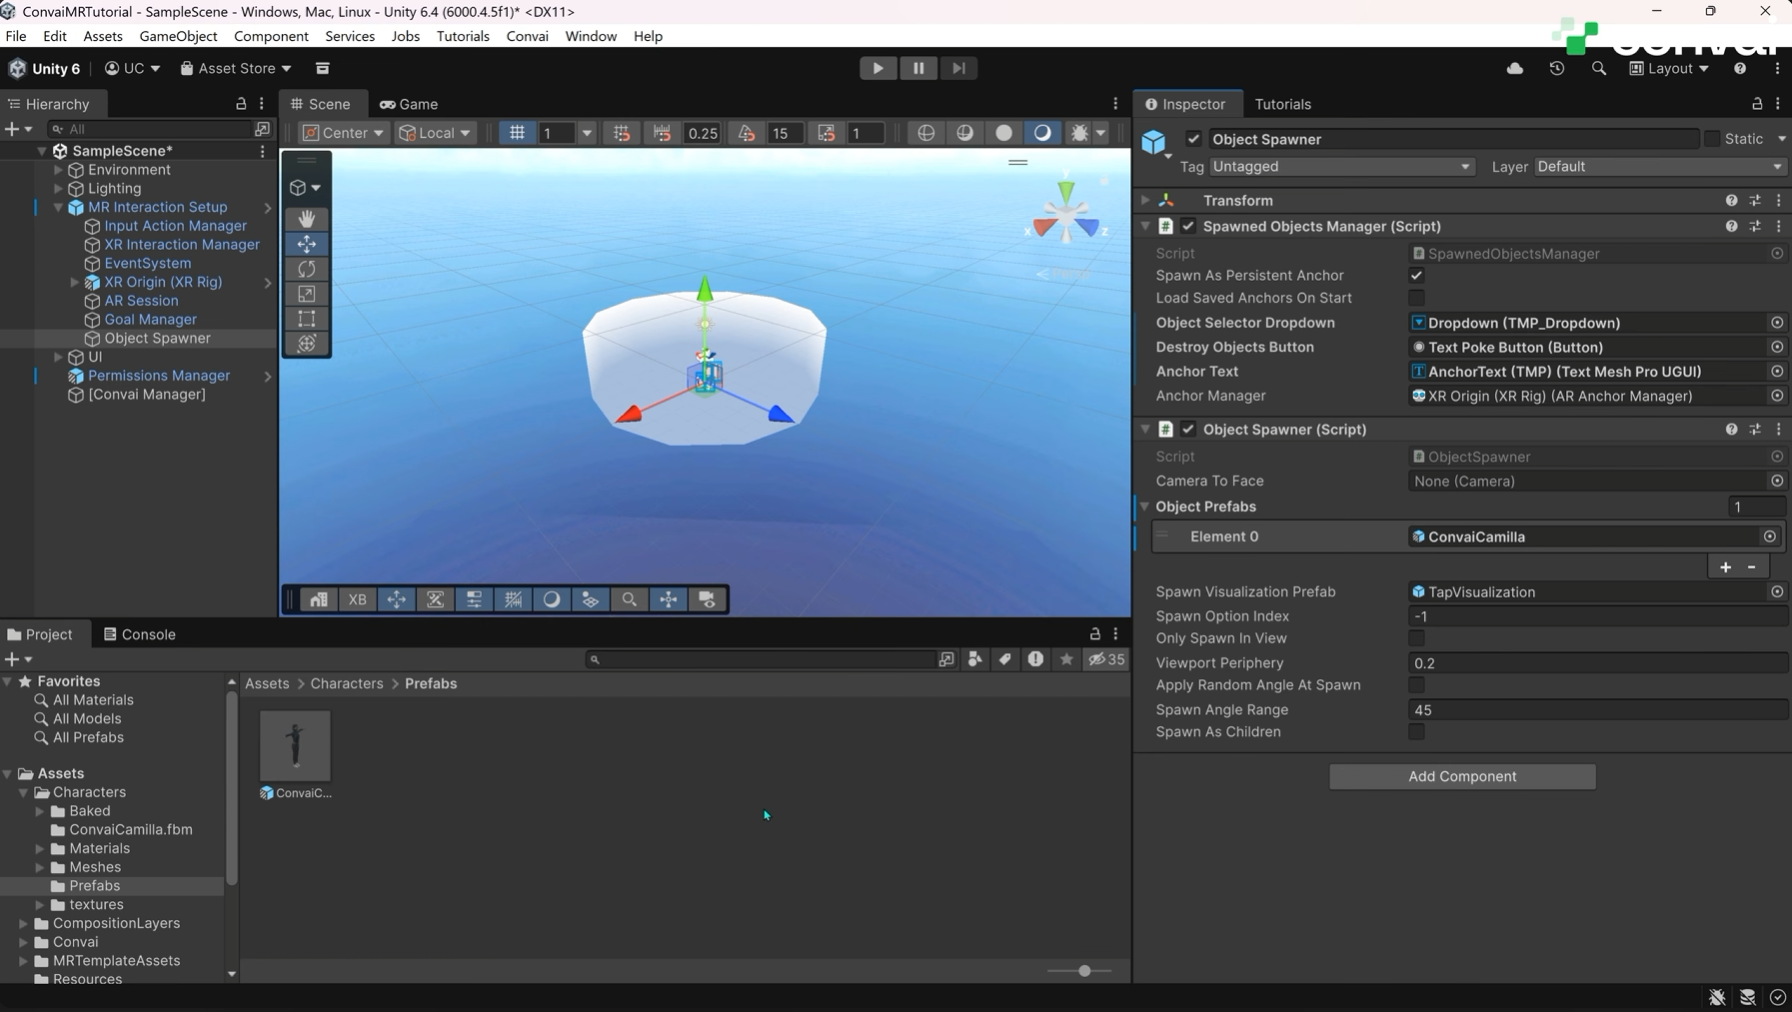Expand the Environment object in Hierarchy
The height and width of the screenshot is (1012, 1792).
point(58,170)
